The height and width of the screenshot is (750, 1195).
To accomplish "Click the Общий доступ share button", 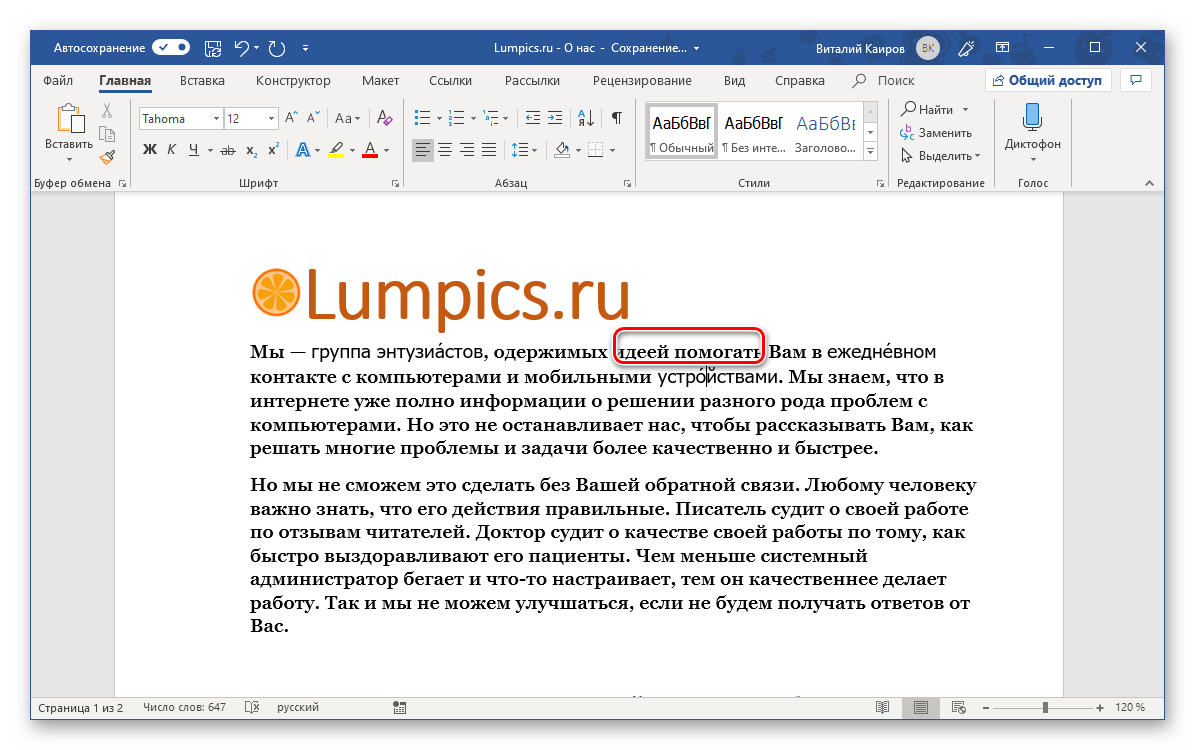I will [1047, 81].
